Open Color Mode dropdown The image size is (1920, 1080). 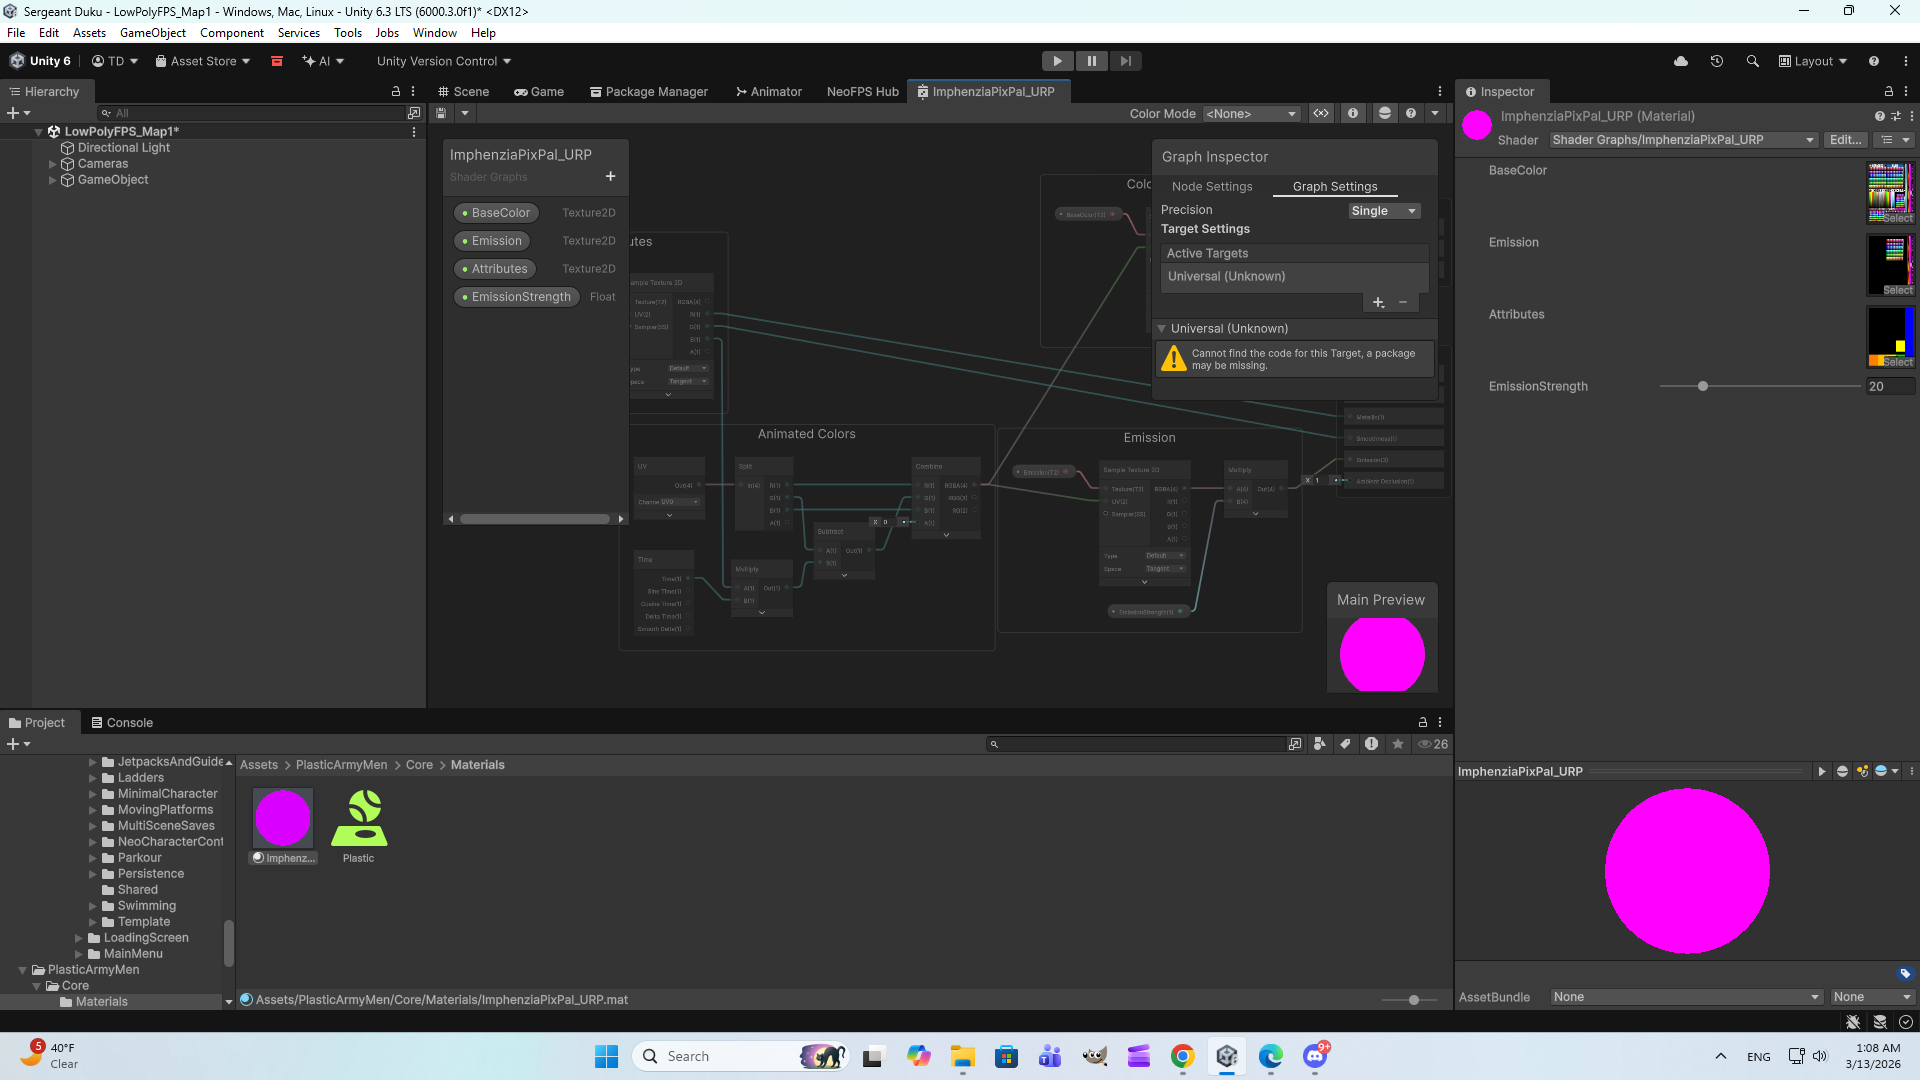[x=1251, y=114]
